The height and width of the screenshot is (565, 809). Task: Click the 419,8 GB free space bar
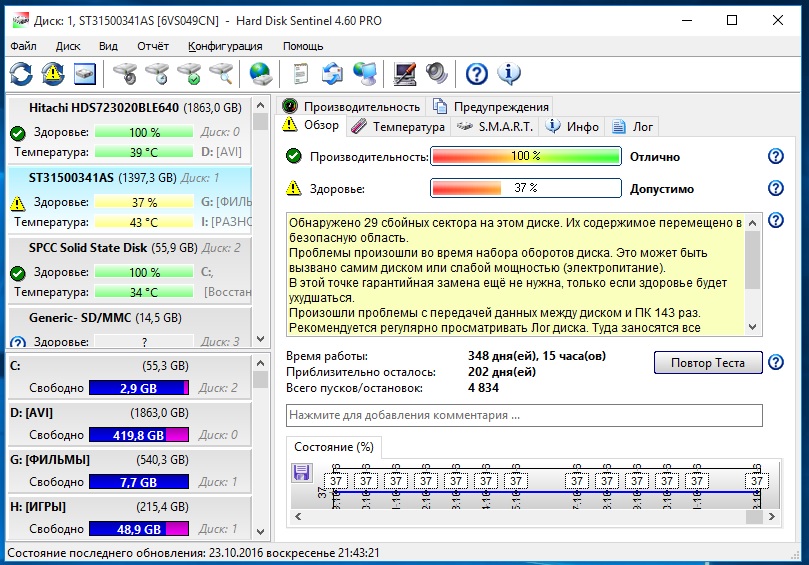pos(139,435)
